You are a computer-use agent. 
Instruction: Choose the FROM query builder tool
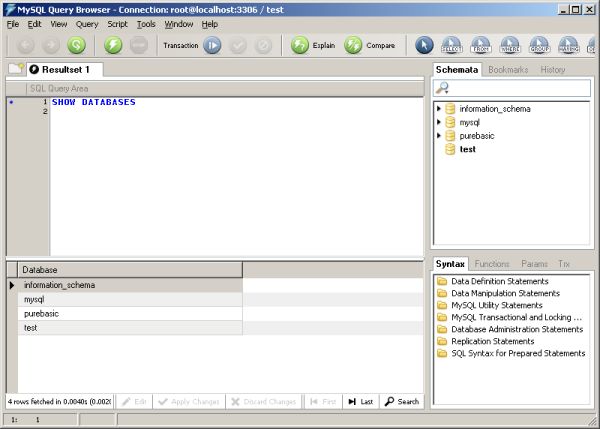pyautogui.click(x=482, y=45)
